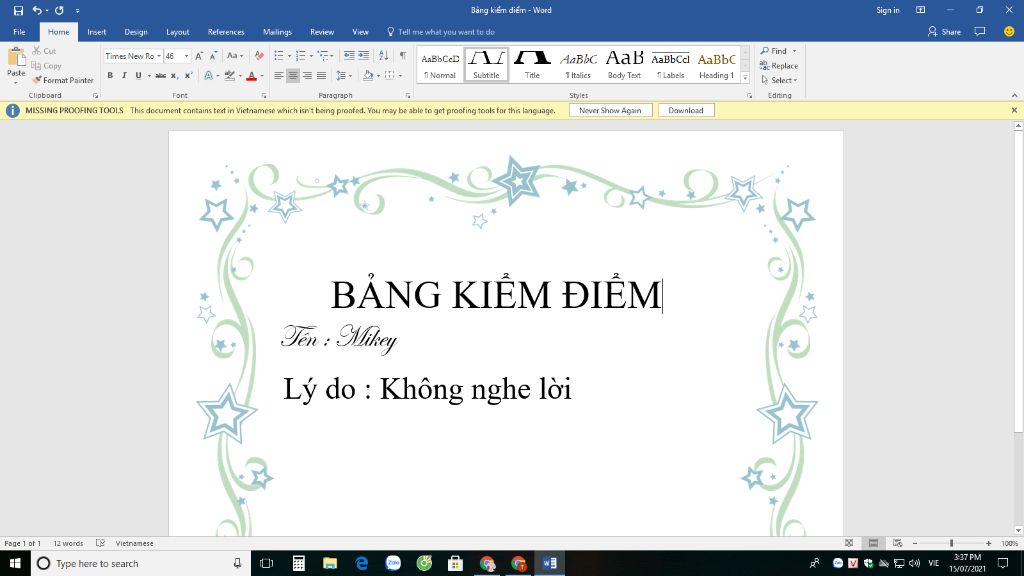Apply text highlight color
Screen dimensions: 1024x576
click(230, 76)
